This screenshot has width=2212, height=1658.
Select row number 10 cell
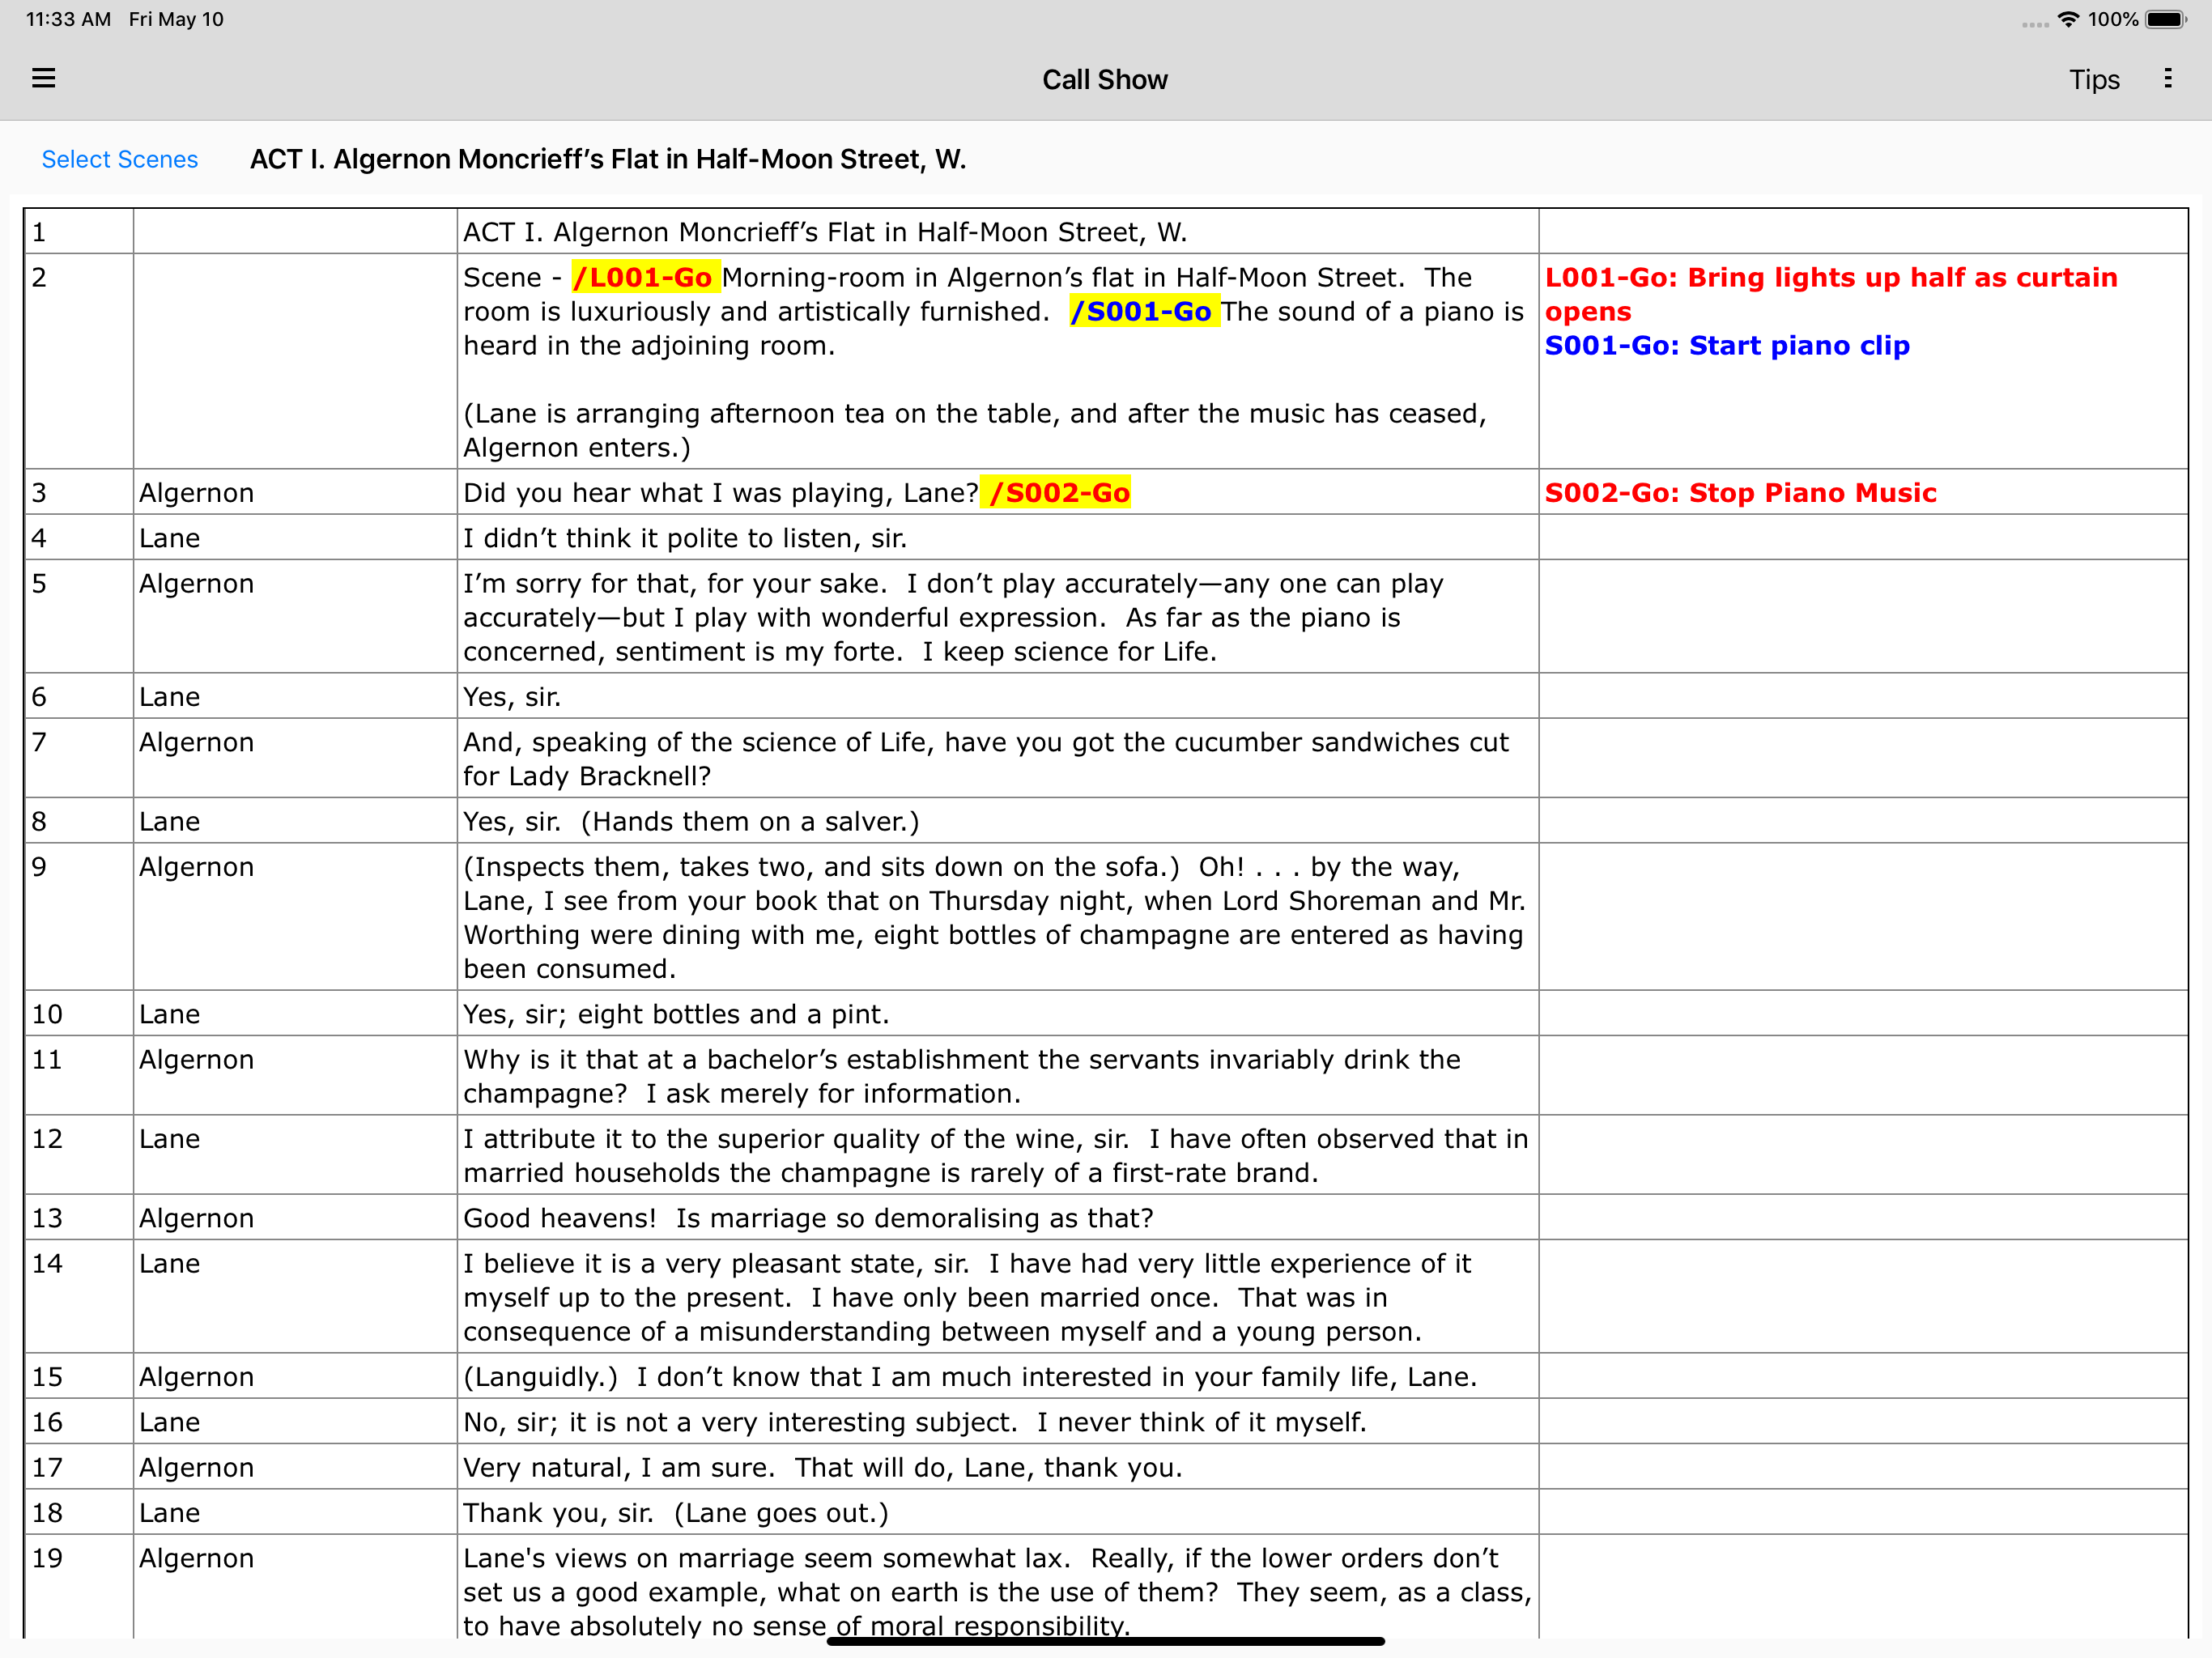79,1013
